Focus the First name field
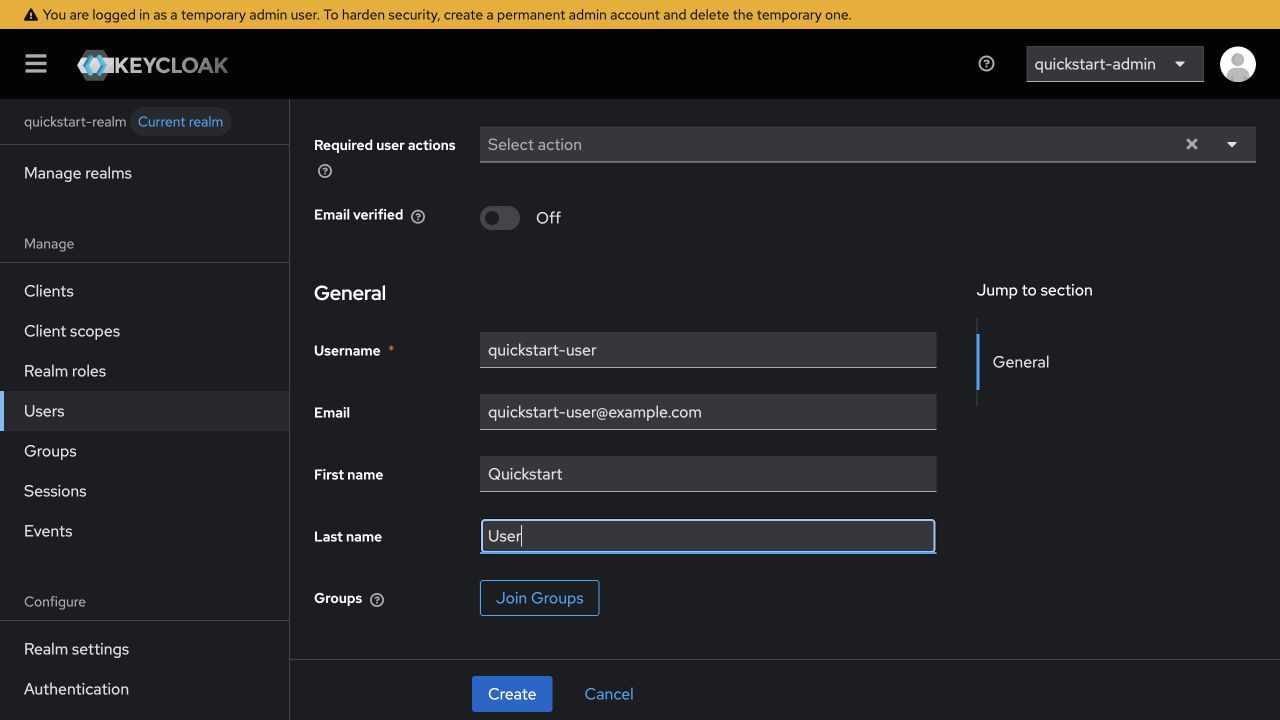 708,474
